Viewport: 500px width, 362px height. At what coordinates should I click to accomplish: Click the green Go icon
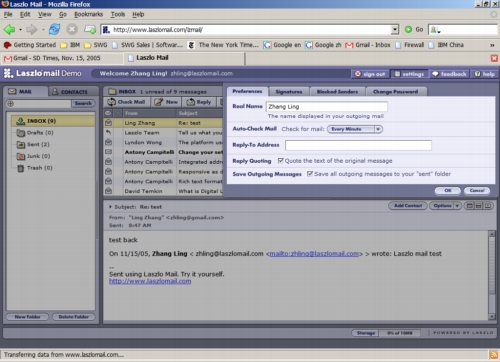[x=408, y=29]
